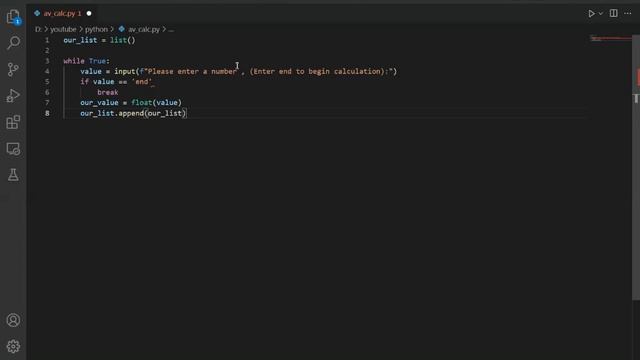This screenshot has height=360, width=640.
Task: Open More Actions ellipsis menu
Action: 628,13
